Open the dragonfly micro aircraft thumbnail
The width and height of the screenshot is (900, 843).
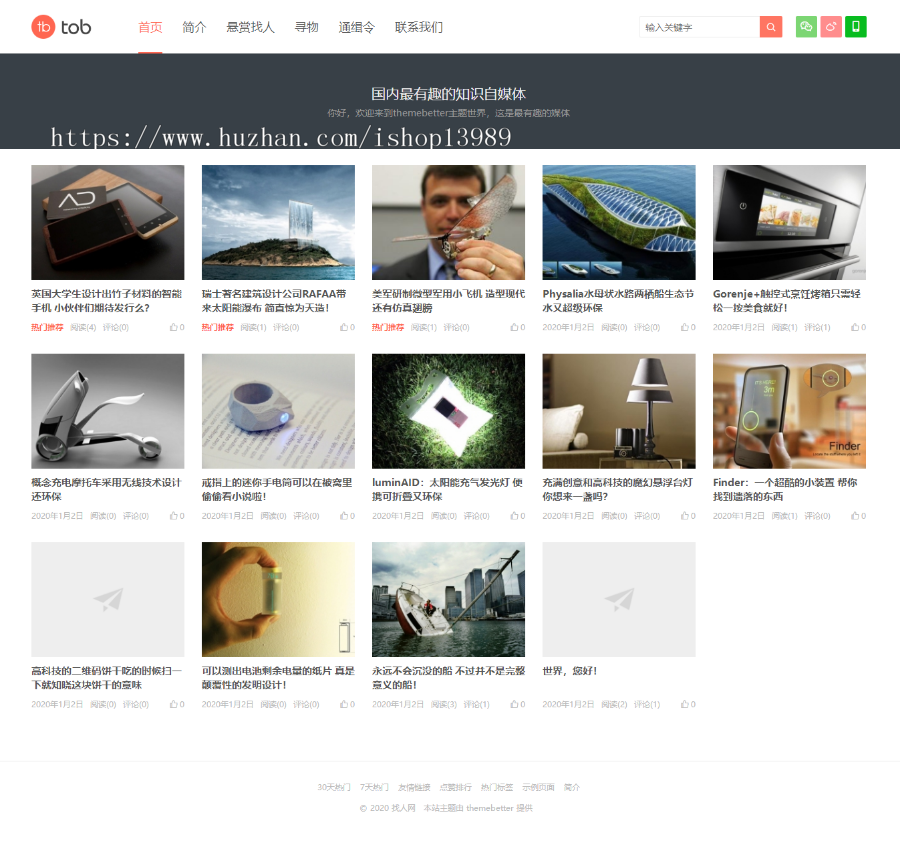[x=448, y=222]
